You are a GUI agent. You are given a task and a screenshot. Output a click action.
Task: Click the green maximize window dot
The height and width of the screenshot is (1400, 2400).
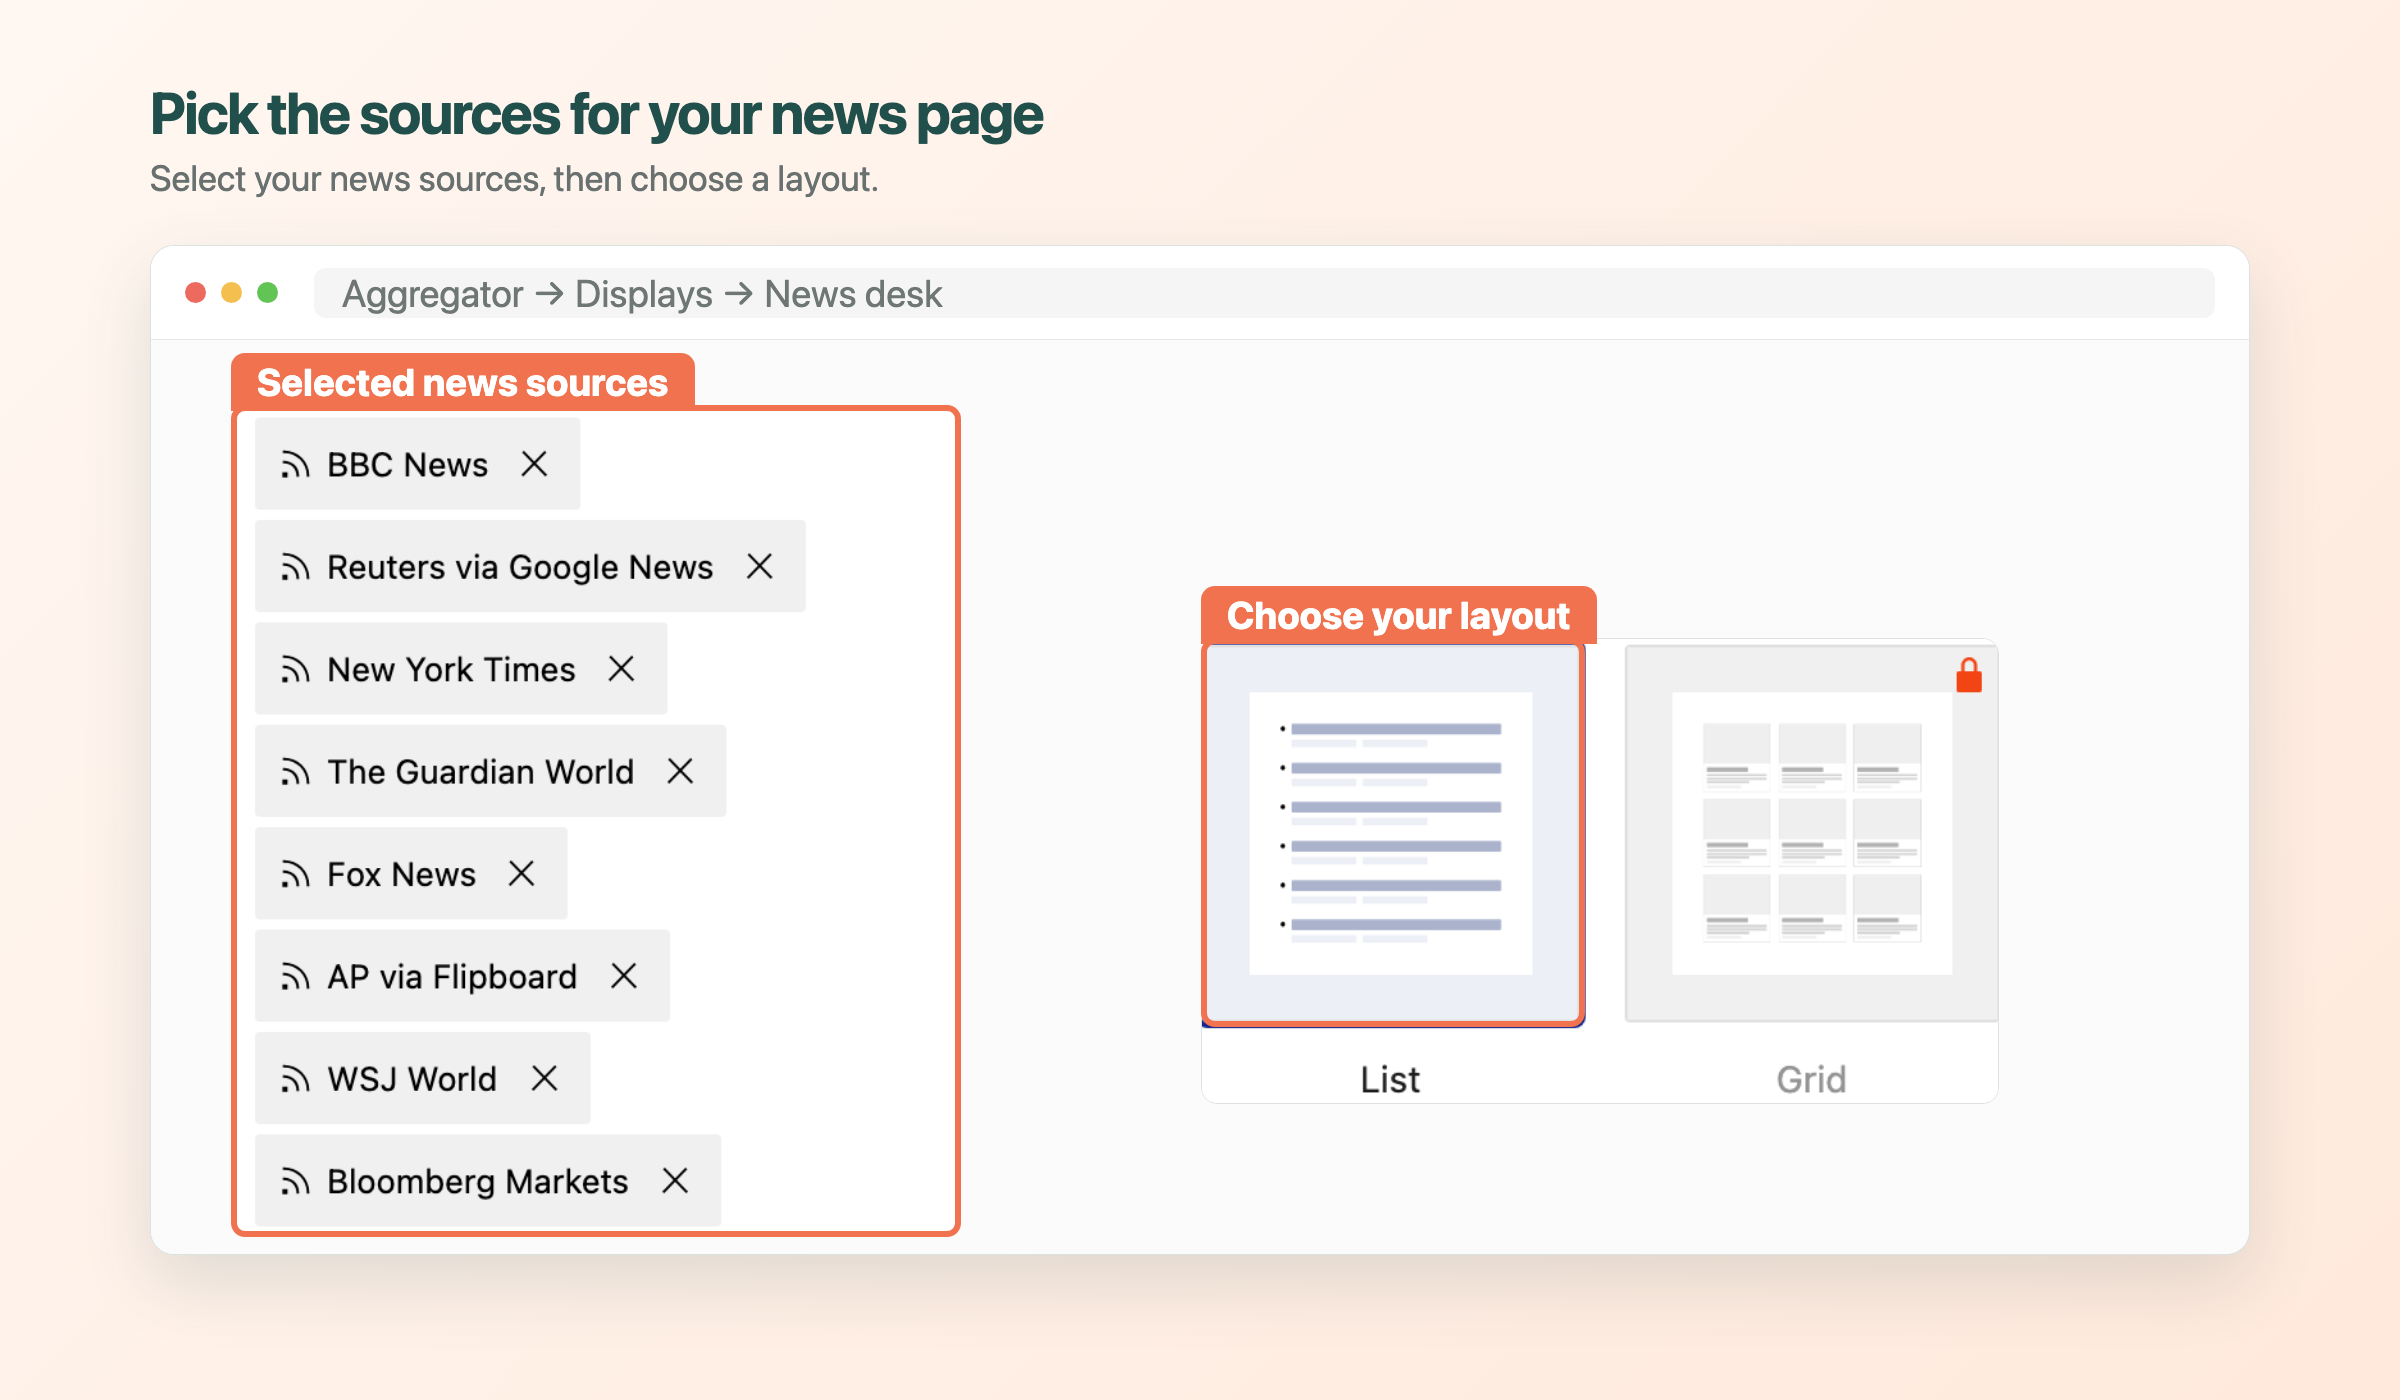point(267,292)
